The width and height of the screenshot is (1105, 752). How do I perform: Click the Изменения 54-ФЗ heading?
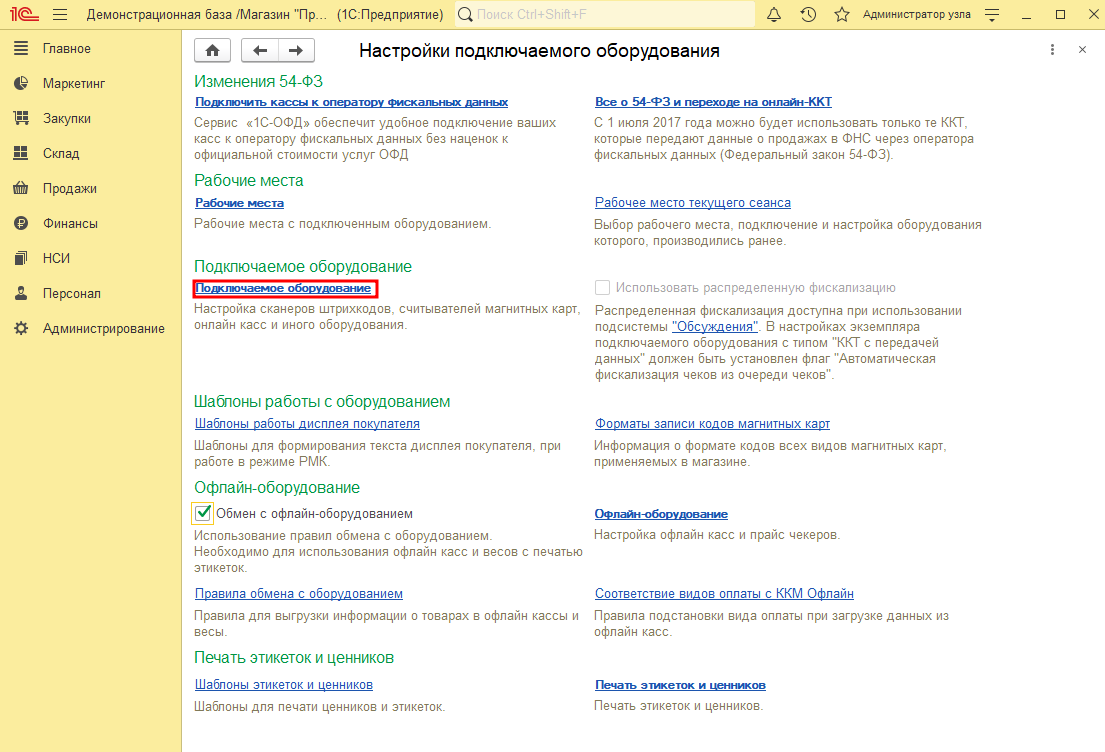(258, 81)
